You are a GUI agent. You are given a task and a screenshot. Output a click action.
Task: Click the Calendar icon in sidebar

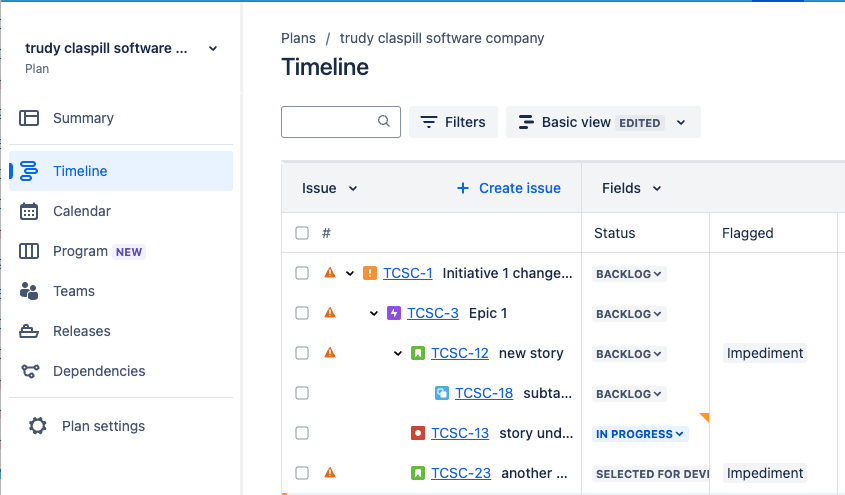coord(29,211)
